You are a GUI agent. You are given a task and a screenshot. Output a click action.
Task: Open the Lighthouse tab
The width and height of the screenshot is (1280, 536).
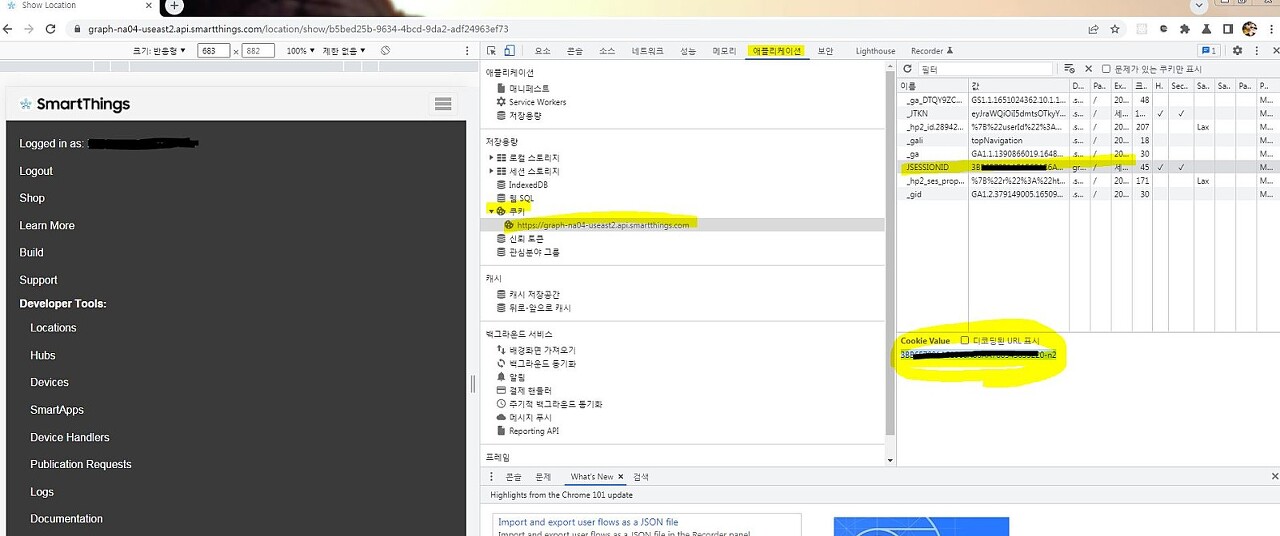(876, 51)
